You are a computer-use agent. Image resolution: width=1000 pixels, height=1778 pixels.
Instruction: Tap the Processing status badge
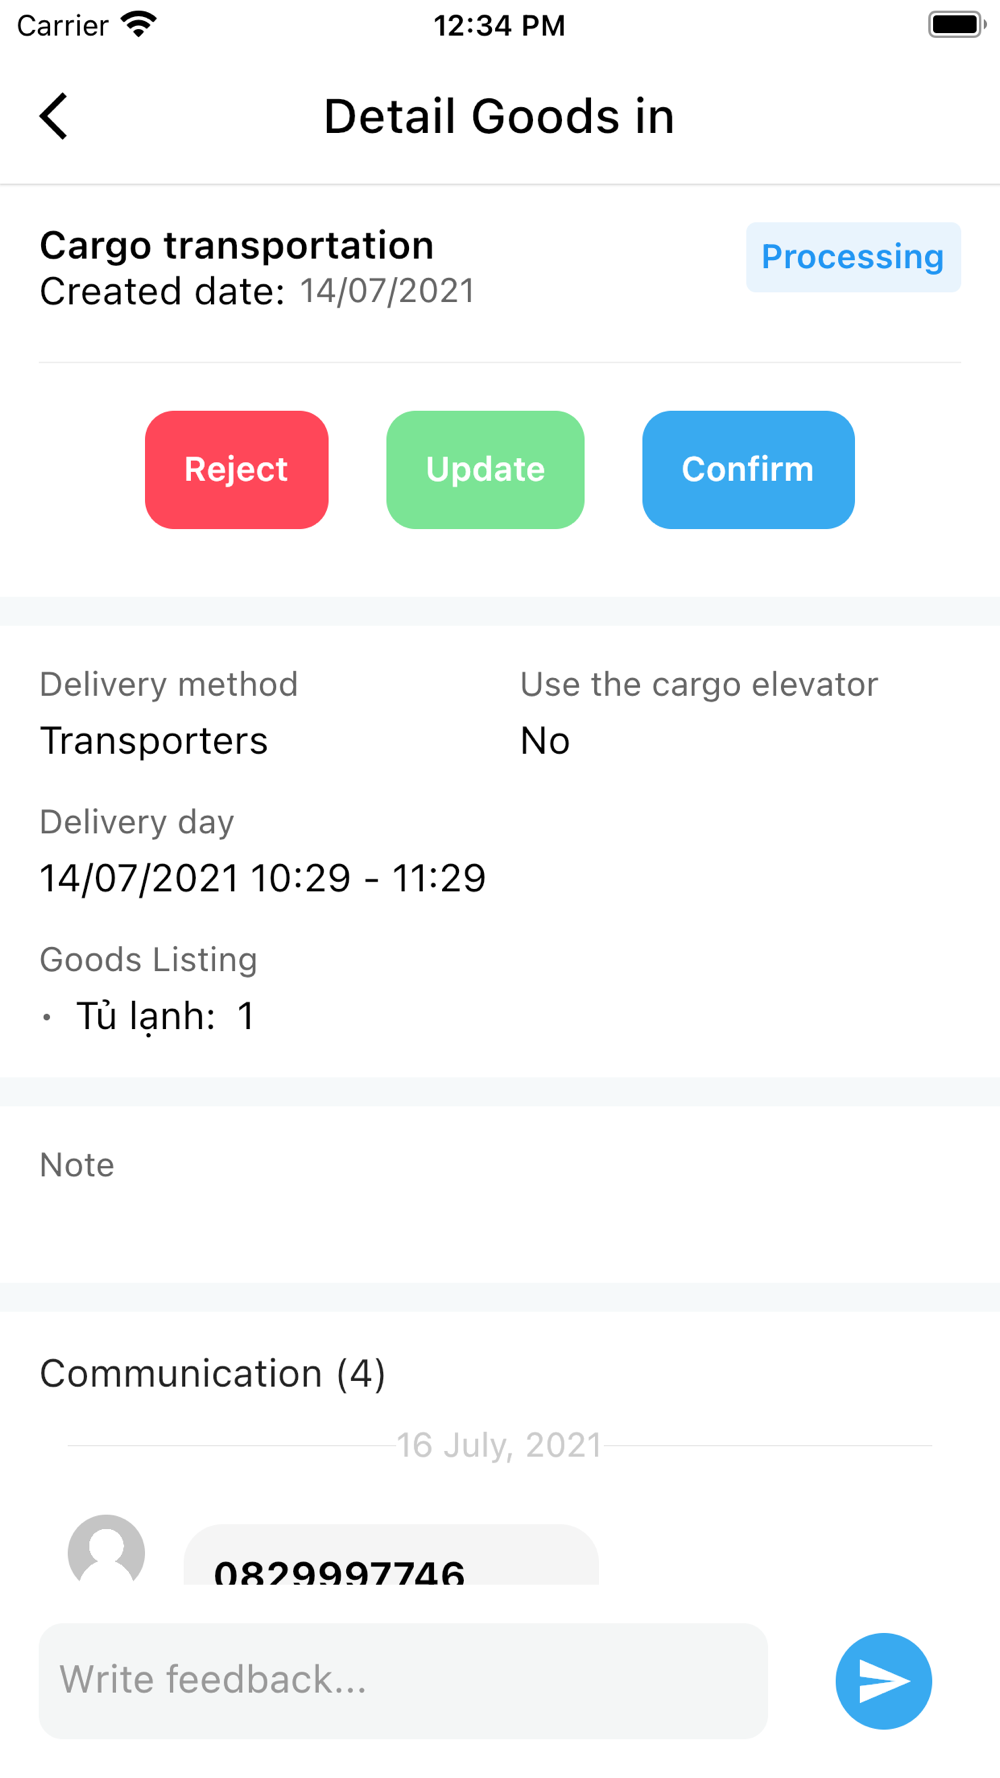coord(853,257)
